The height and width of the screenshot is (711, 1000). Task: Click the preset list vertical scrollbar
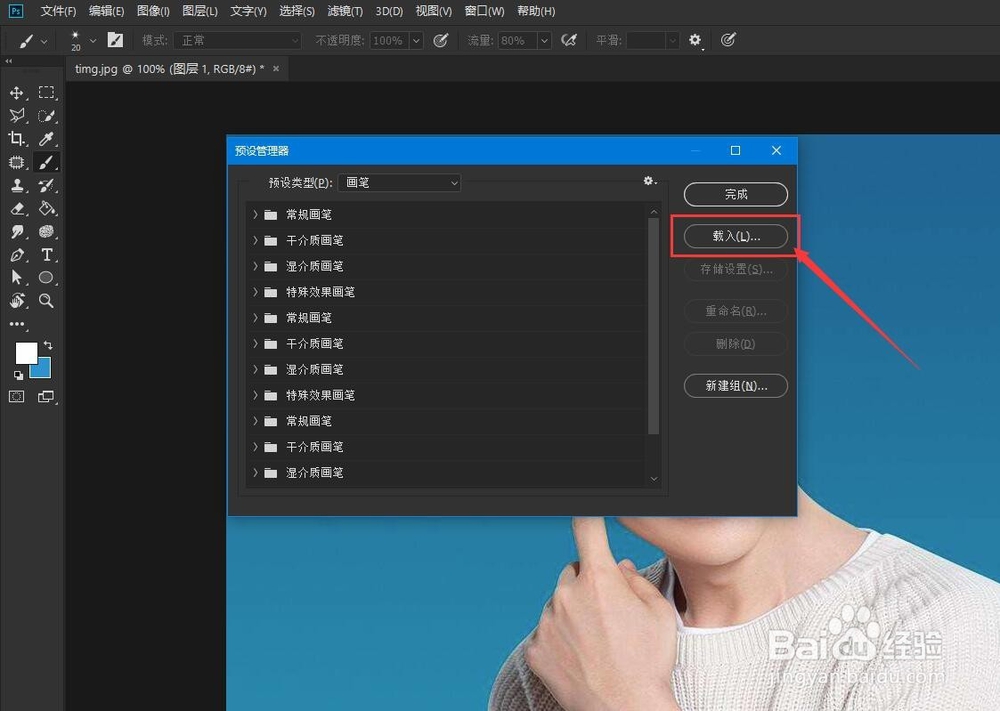(654, 326)
